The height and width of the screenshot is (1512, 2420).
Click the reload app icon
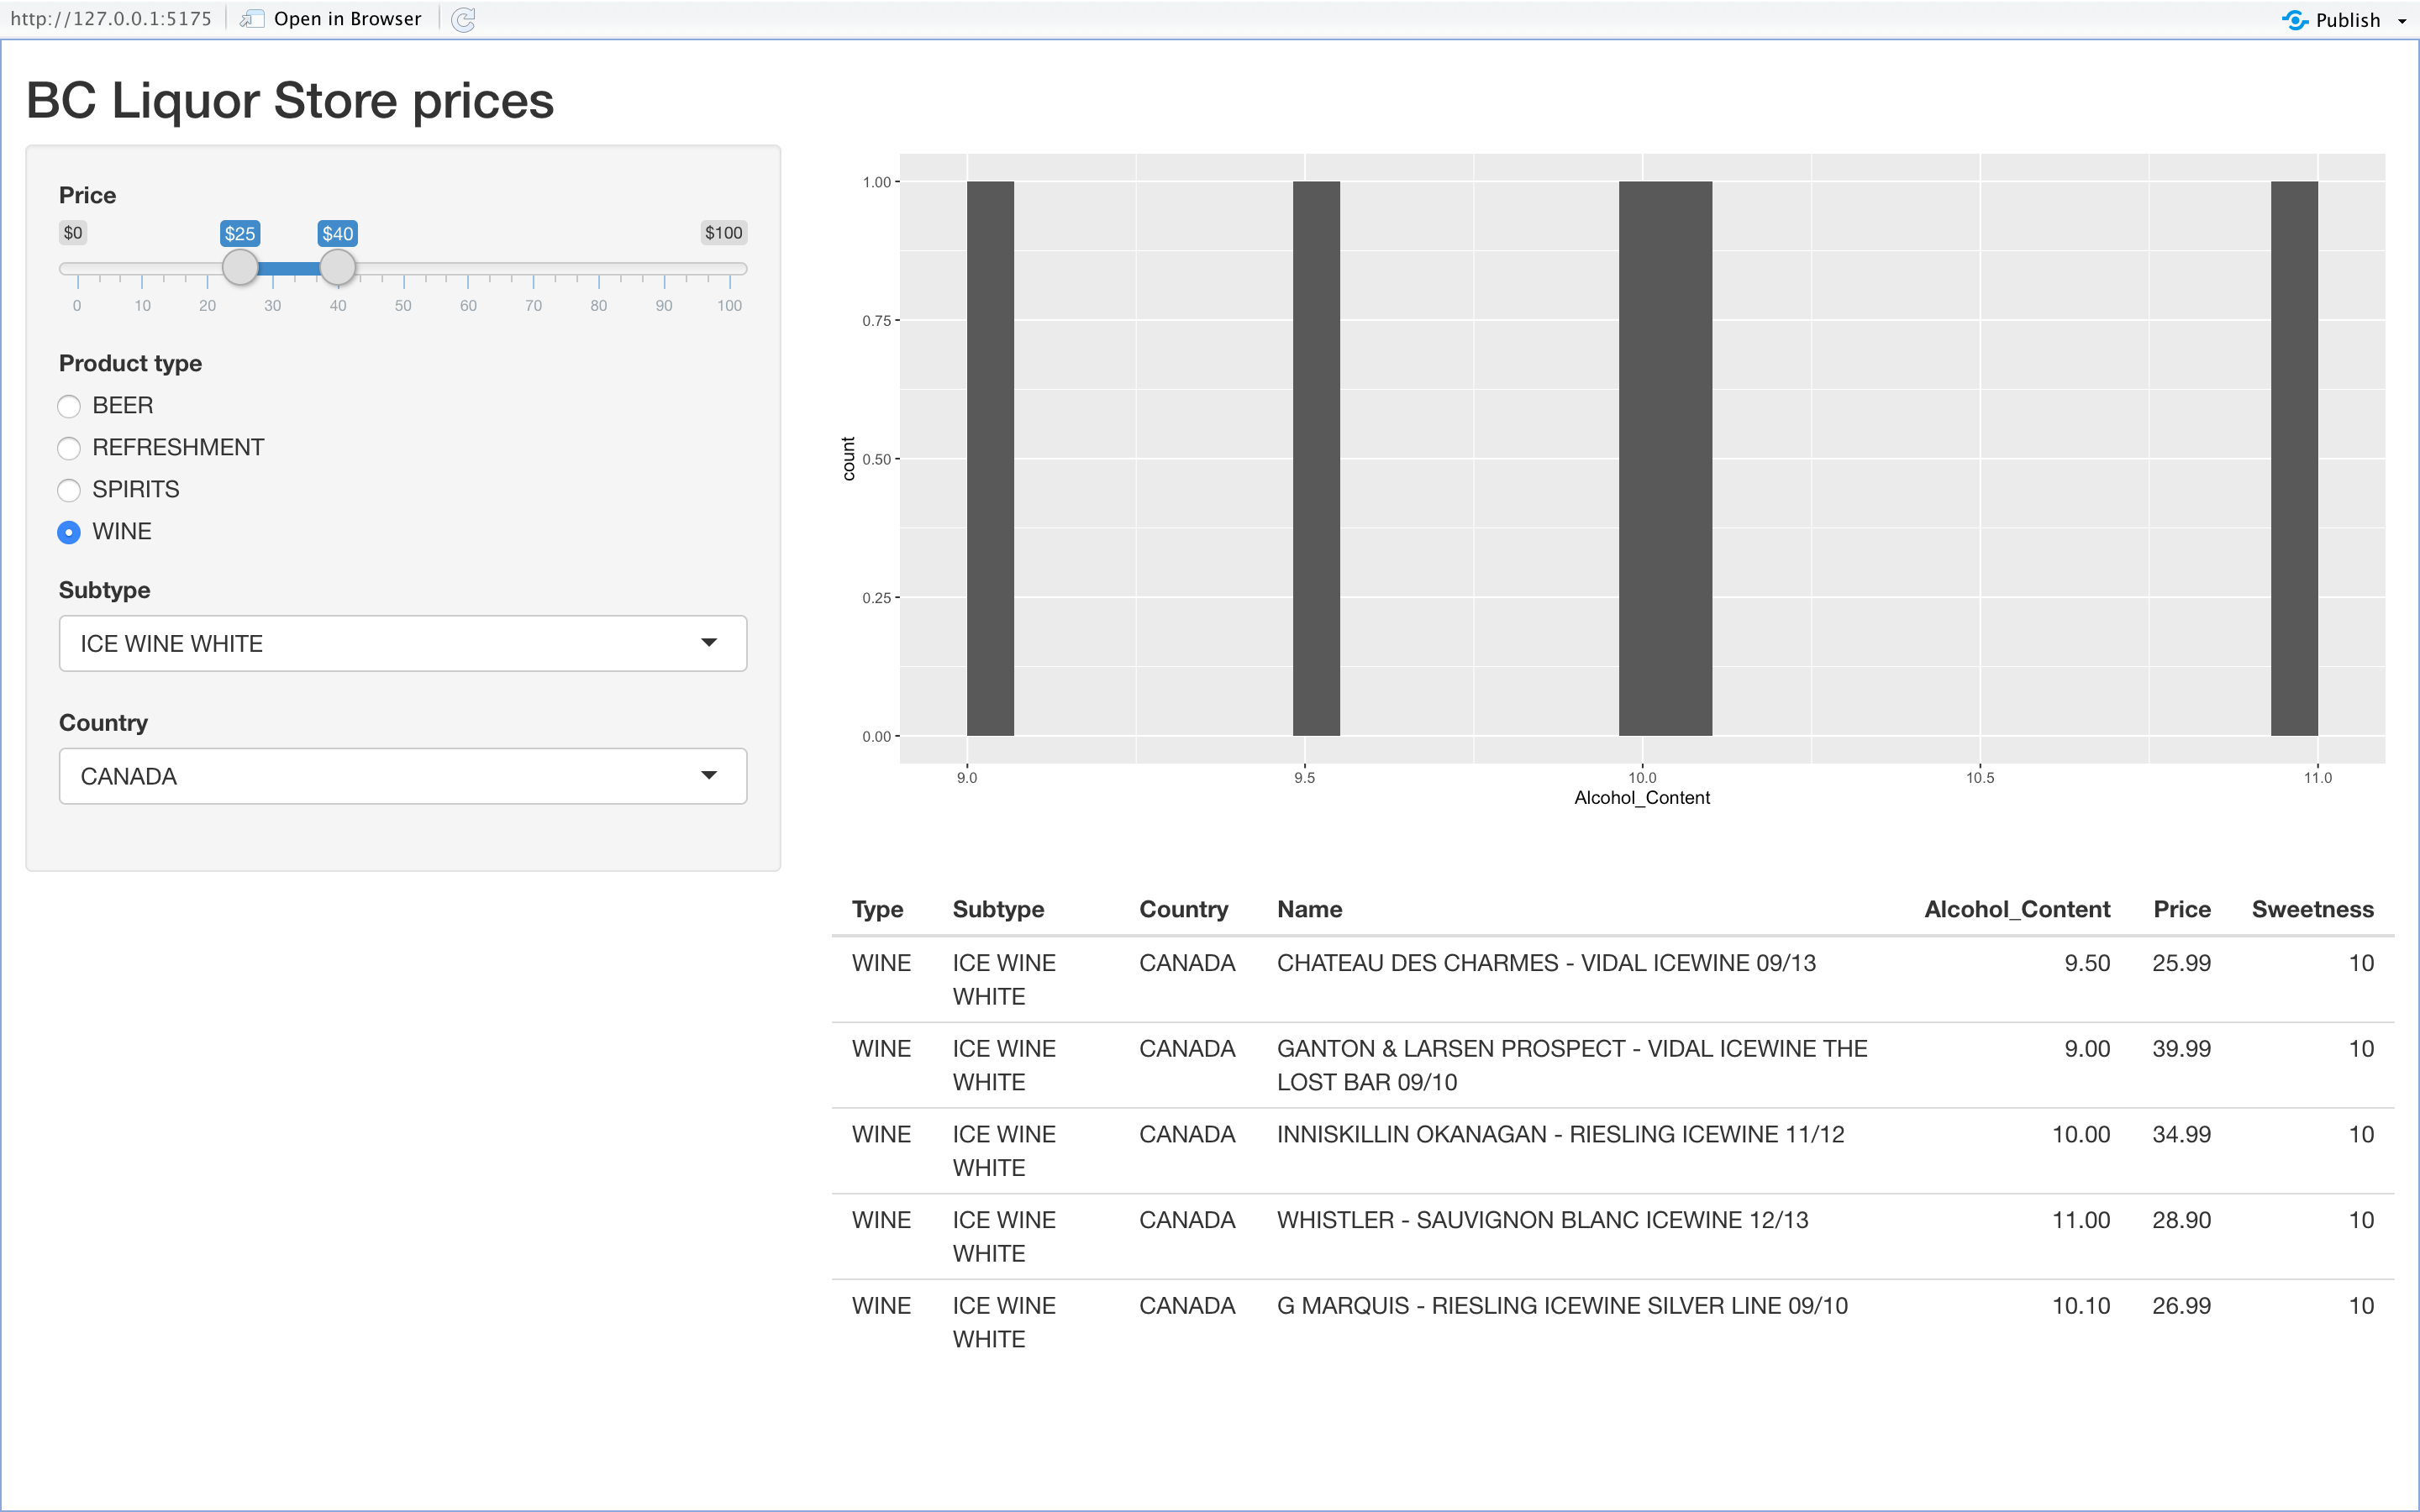tap(463, 19)
